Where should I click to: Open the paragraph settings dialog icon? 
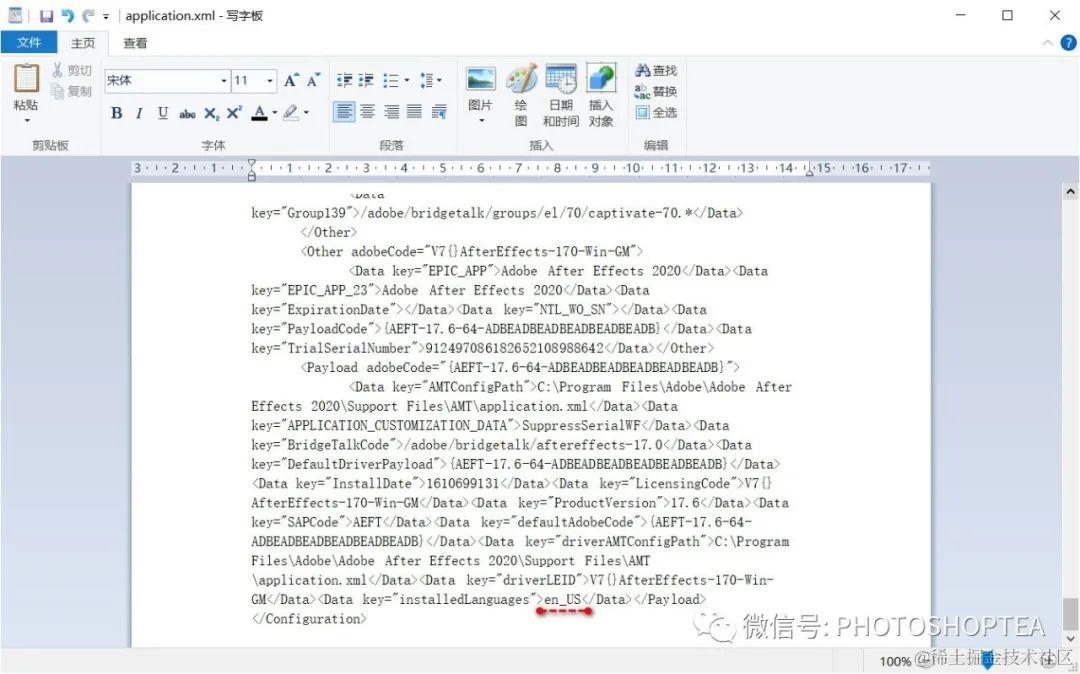(439, 112)
